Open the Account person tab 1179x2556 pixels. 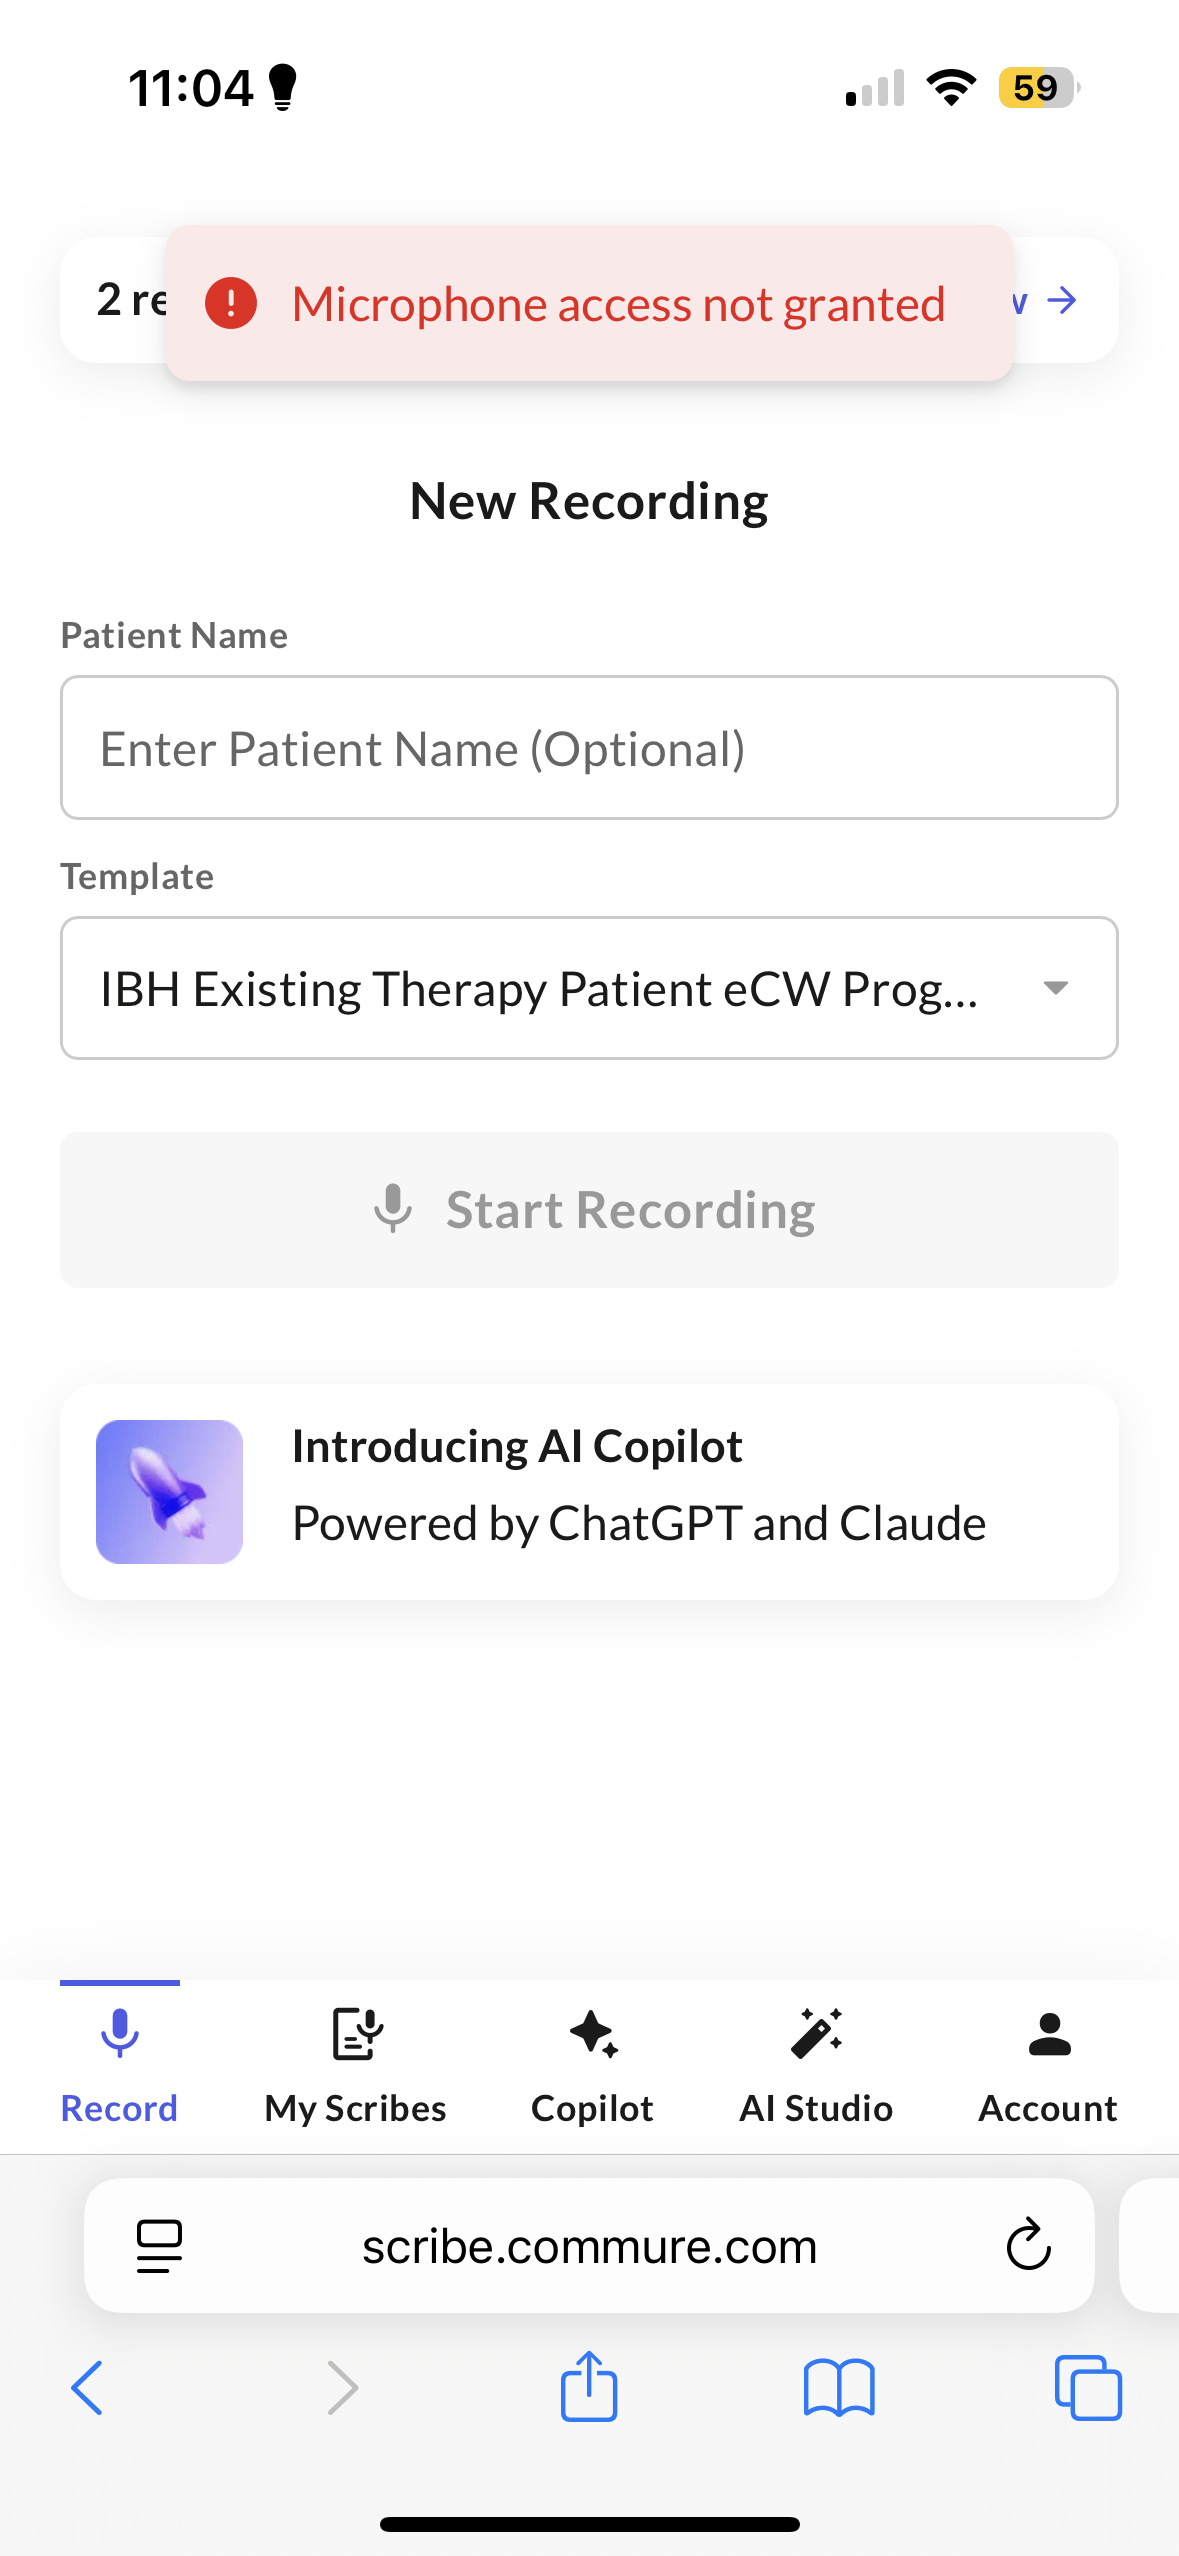(1048, 2066)
